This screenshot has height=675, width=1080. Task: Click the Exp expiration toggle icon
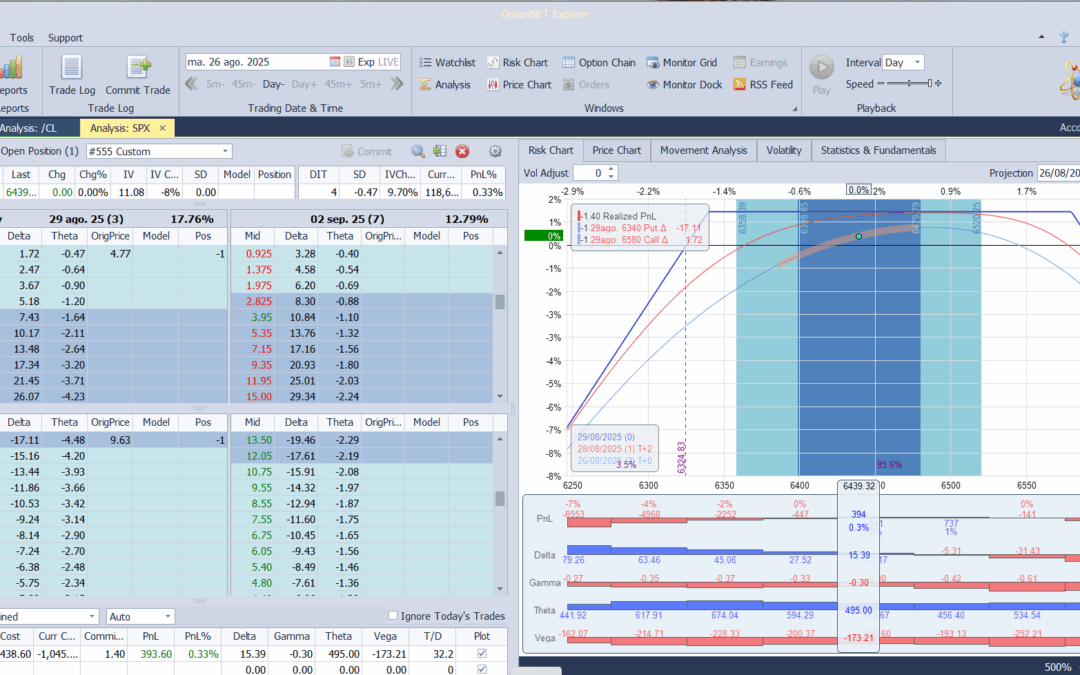[349, 62]
